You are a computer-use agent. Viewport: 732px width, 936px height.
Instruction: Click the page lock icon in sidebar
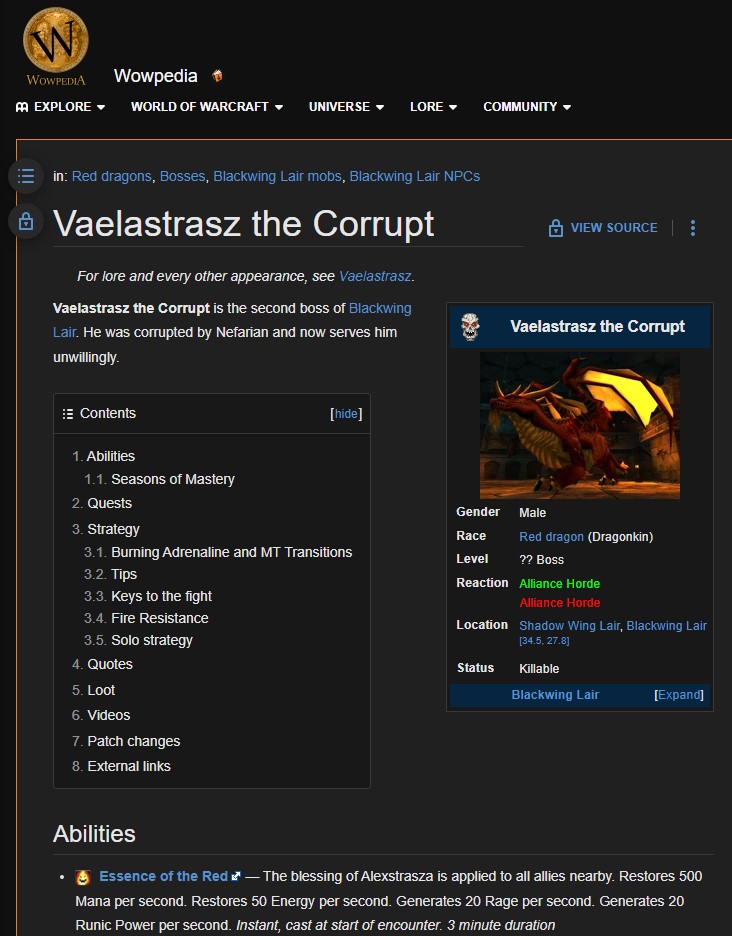point(26,221)
